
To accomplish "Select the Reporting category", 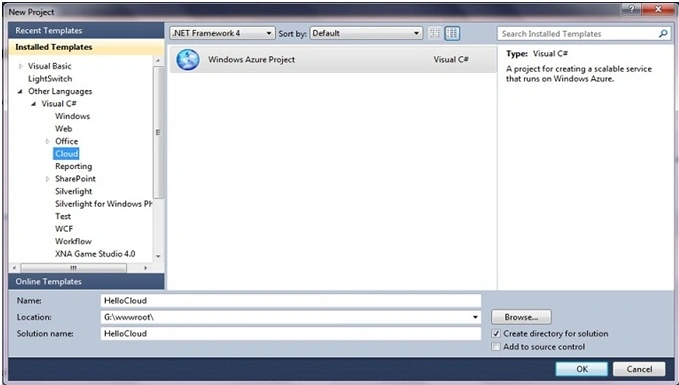I will click(x=73, y=166).
